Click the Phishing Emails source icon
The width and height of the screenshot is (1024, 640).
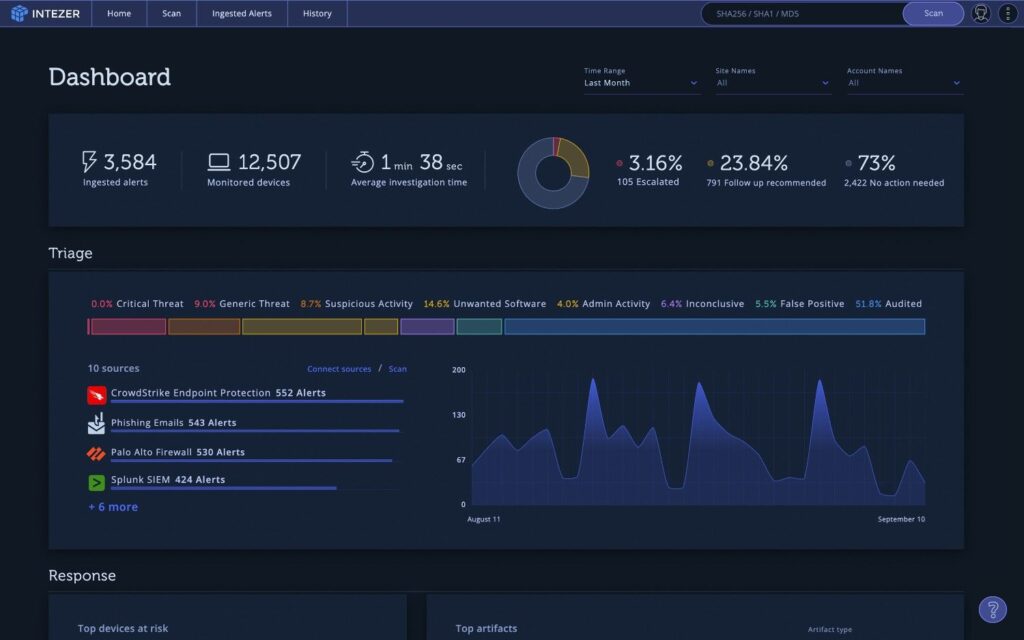(96, 423)
